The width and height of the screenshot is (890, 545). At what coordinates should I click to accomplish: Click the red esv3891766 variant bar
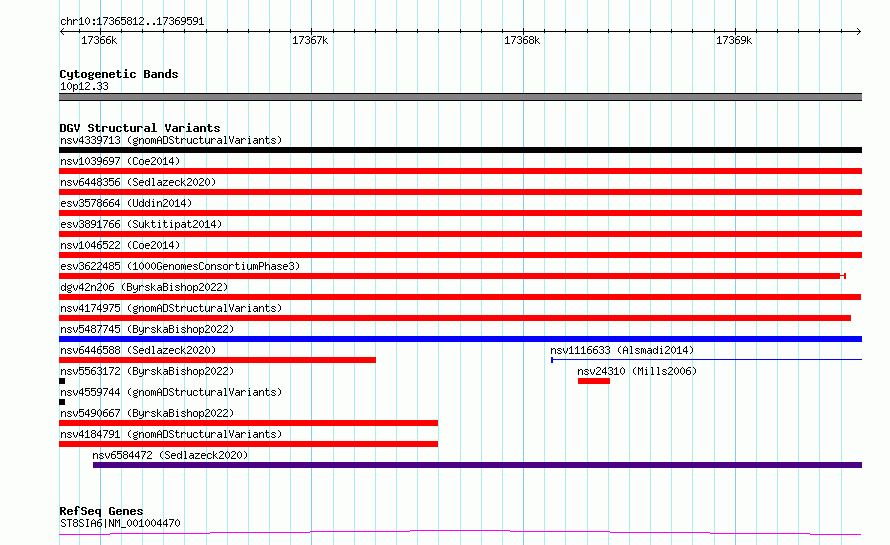click(460, 234)
